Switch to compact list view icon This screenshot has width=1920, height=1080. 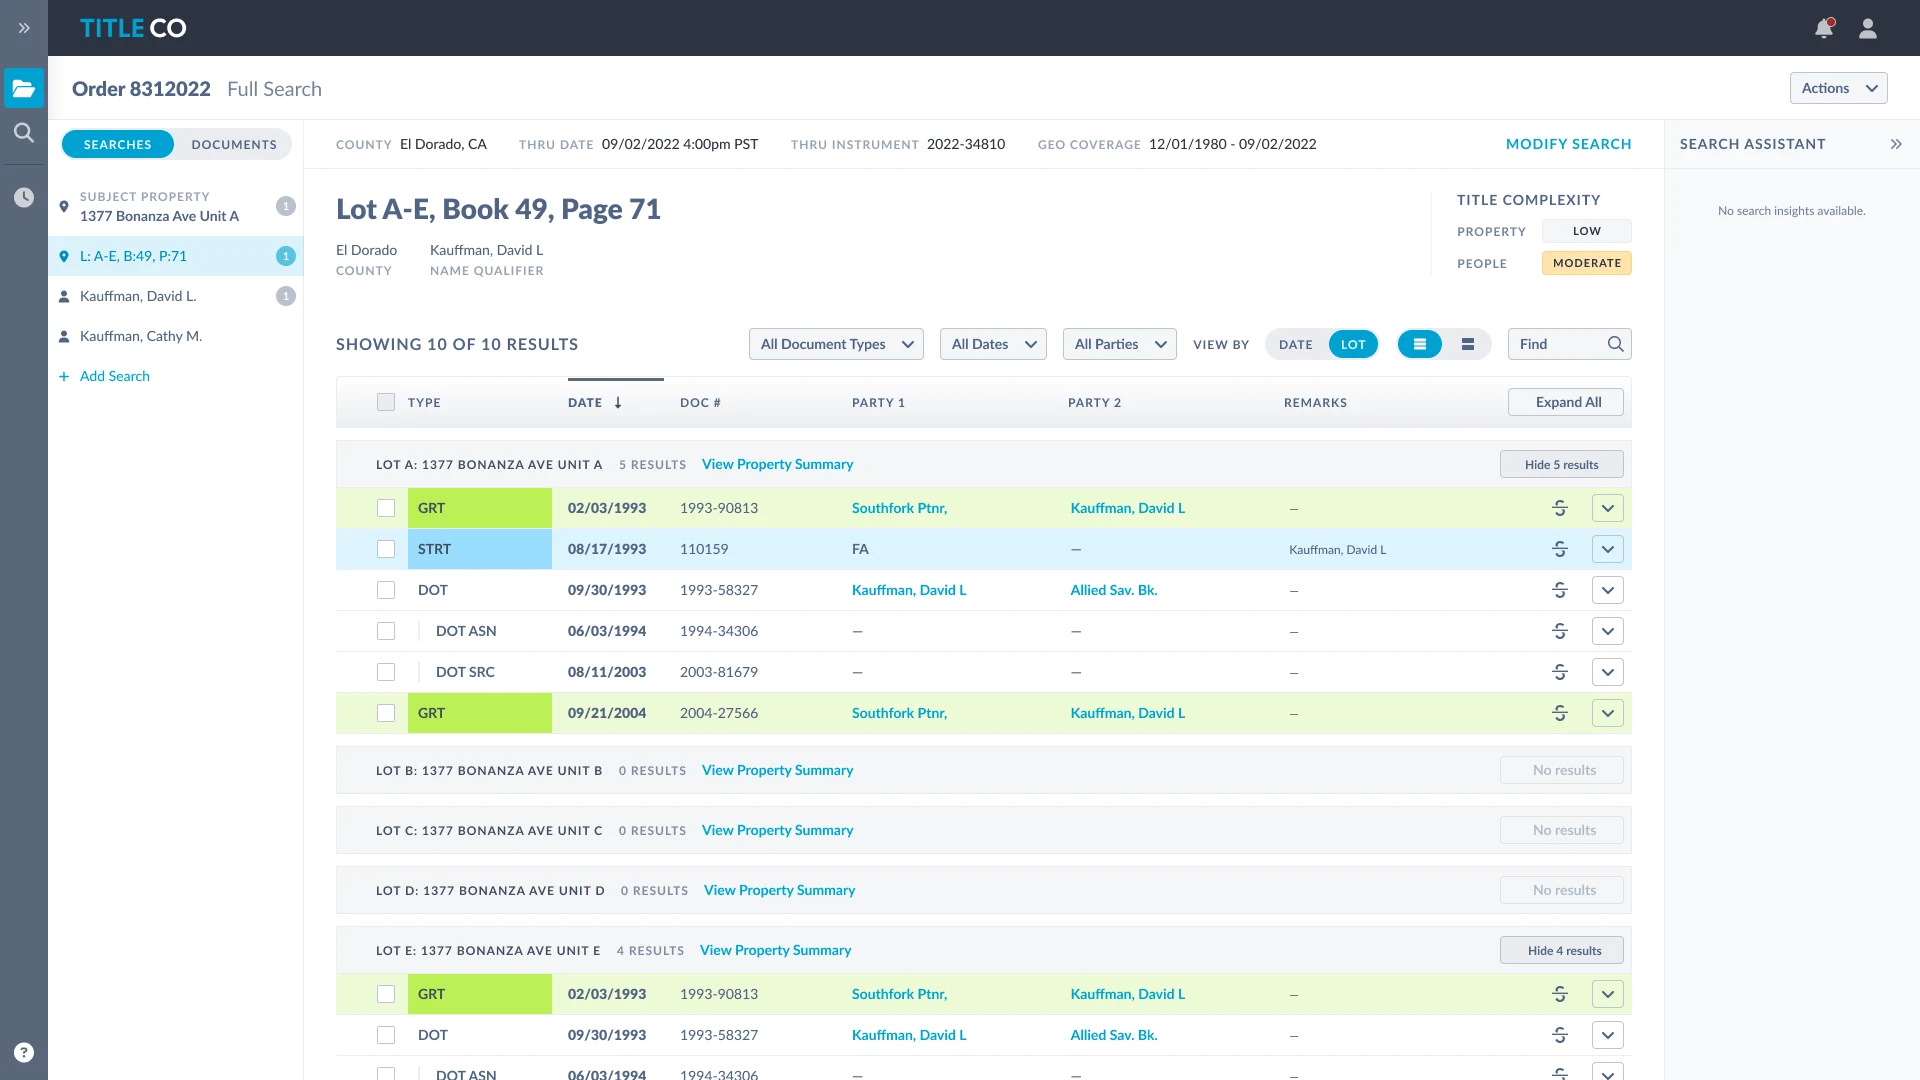(x=1420, y=344)
